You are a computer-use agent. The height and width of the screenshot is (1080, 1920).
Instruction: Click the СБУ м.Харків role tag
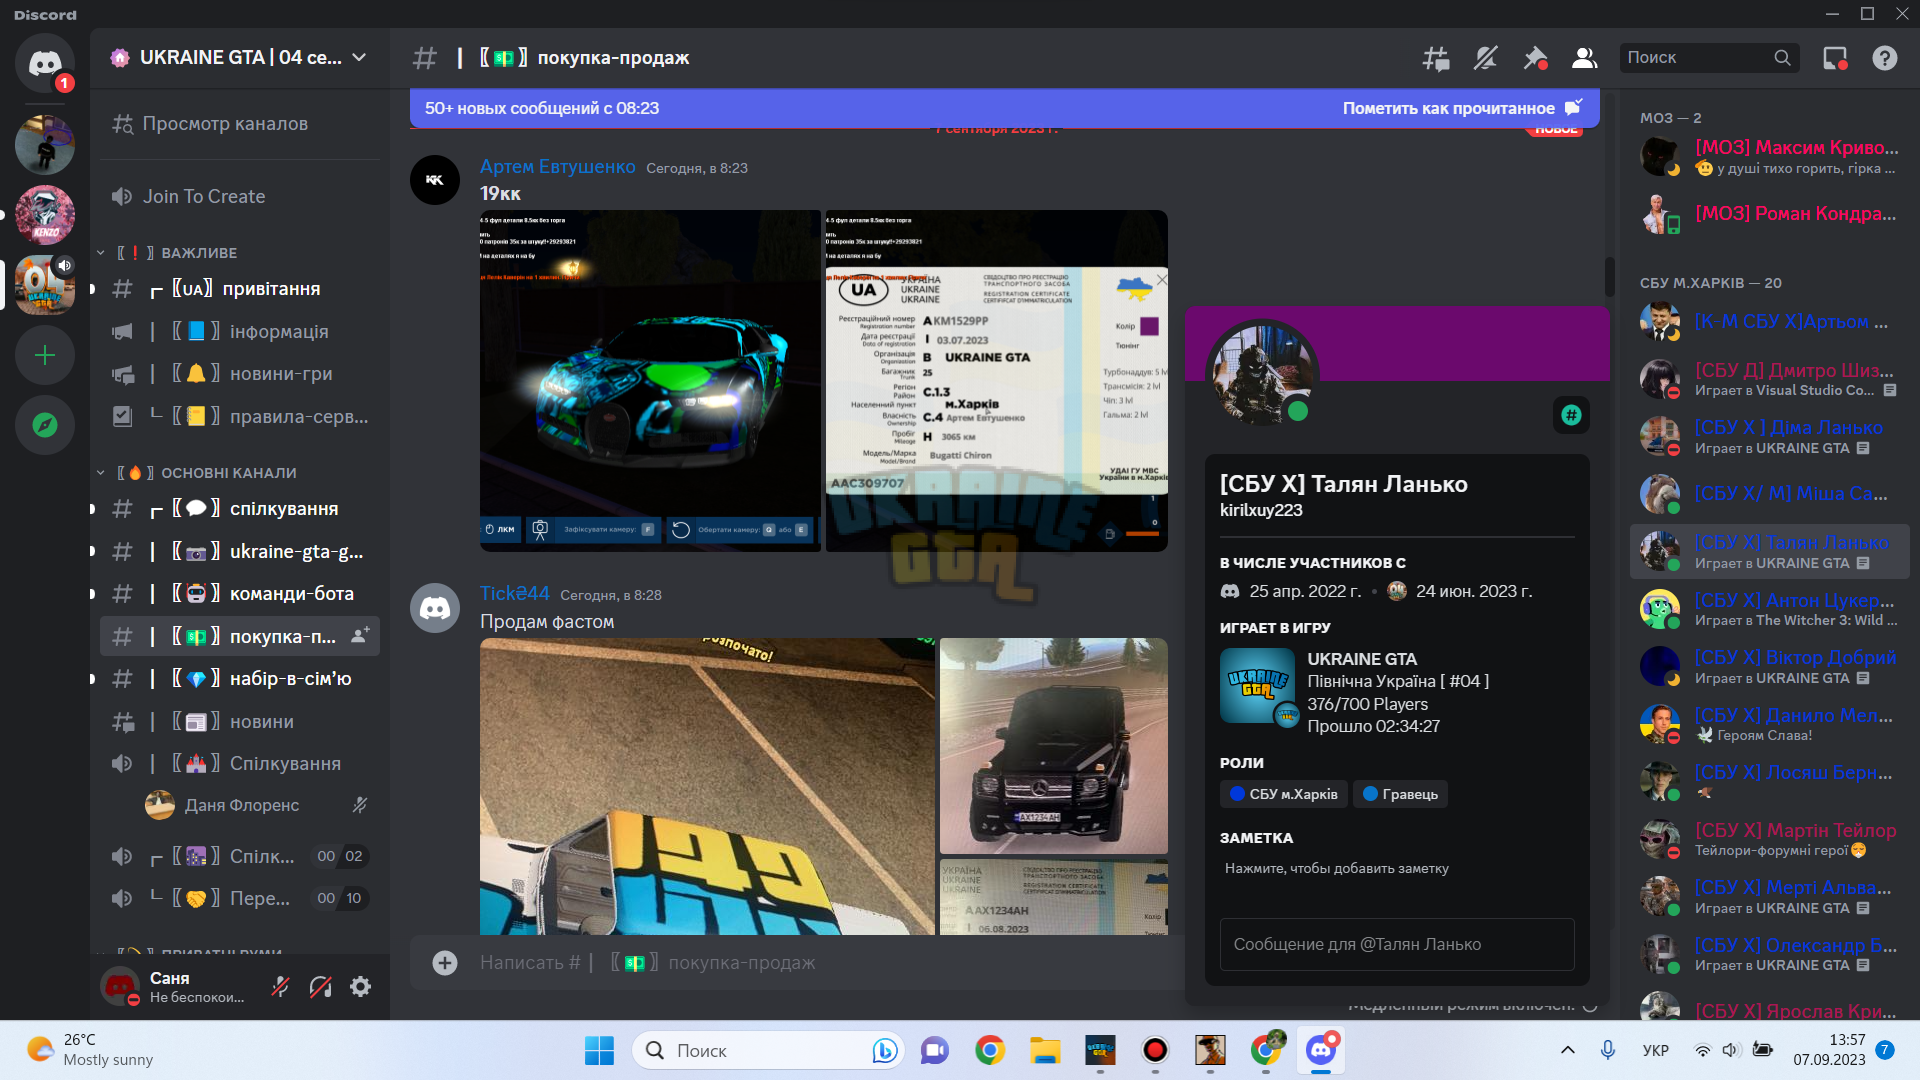[x=1284, y=794]
